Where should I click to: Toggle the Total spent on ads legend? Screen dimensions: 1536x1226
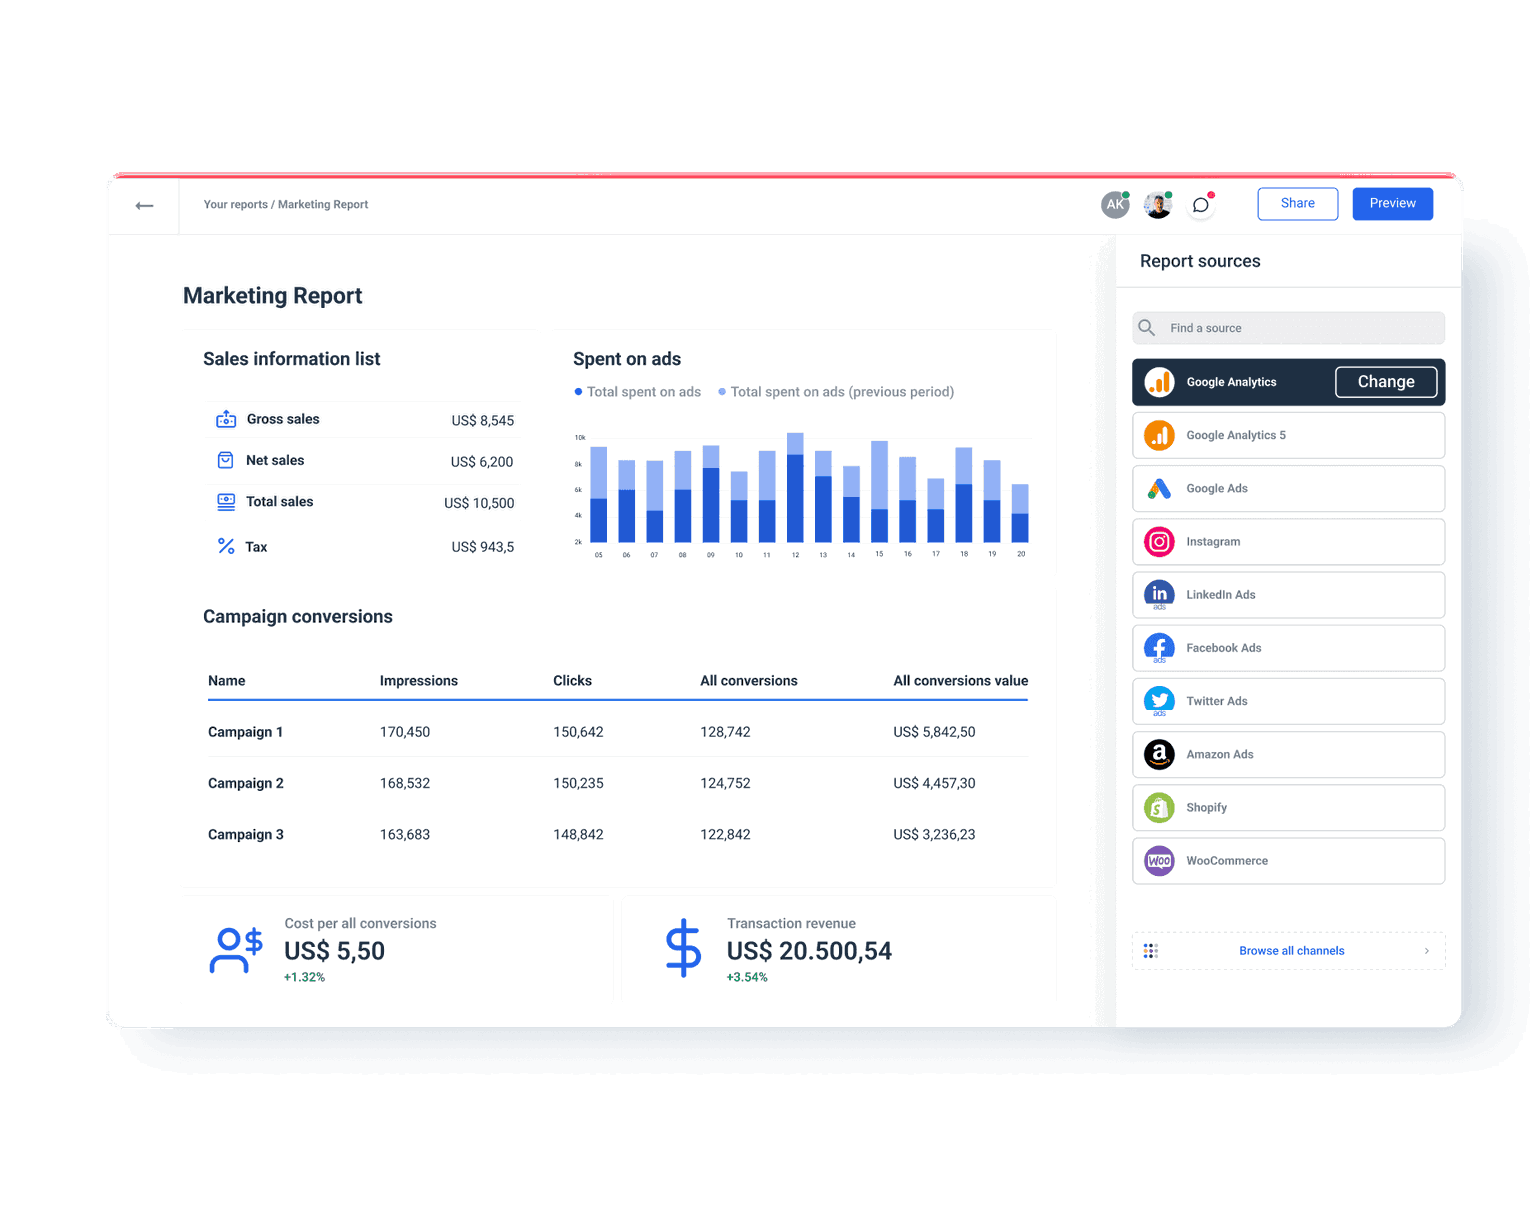(x=638, y=391)
